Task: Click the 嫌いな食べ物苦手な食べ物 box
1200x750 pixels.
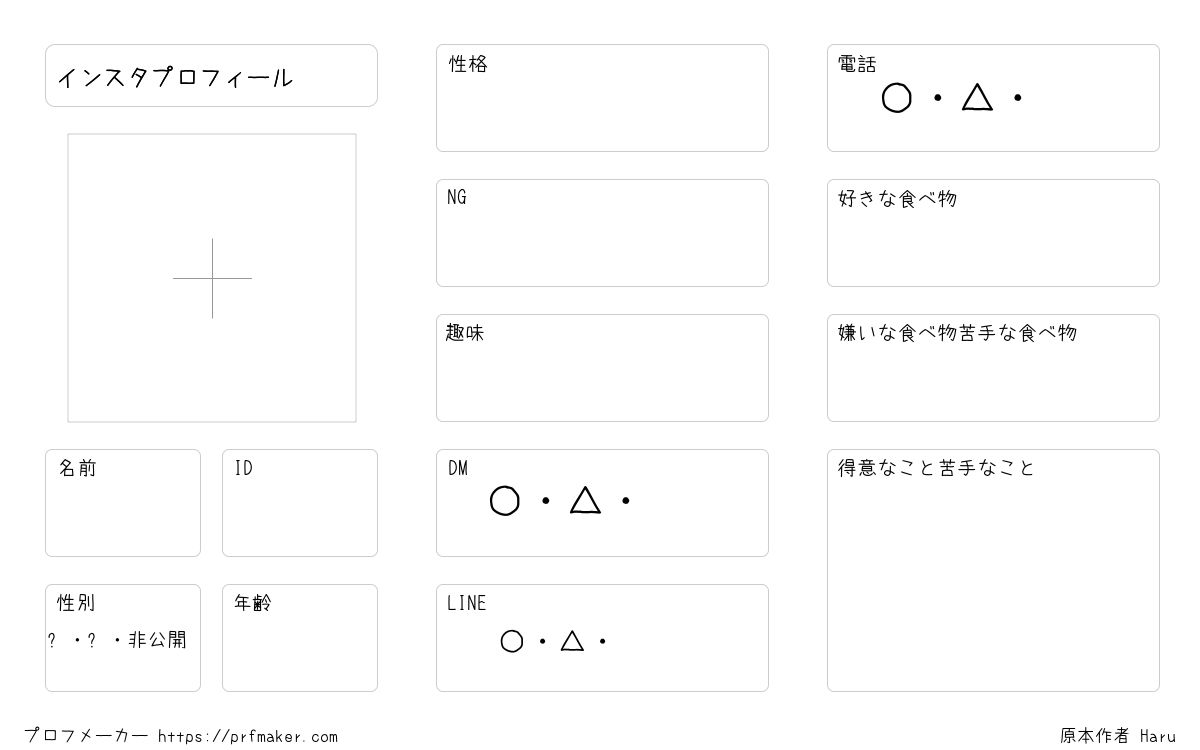Action: click(x=993, y=368)
